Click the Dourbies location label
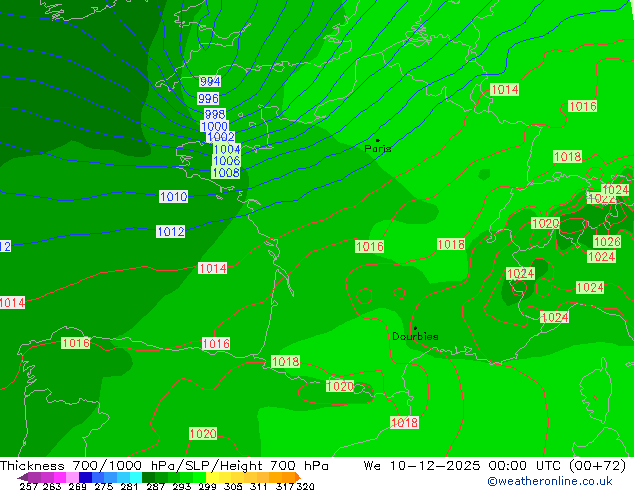Screen dimensions: 634x490 [x=415, y=336]
